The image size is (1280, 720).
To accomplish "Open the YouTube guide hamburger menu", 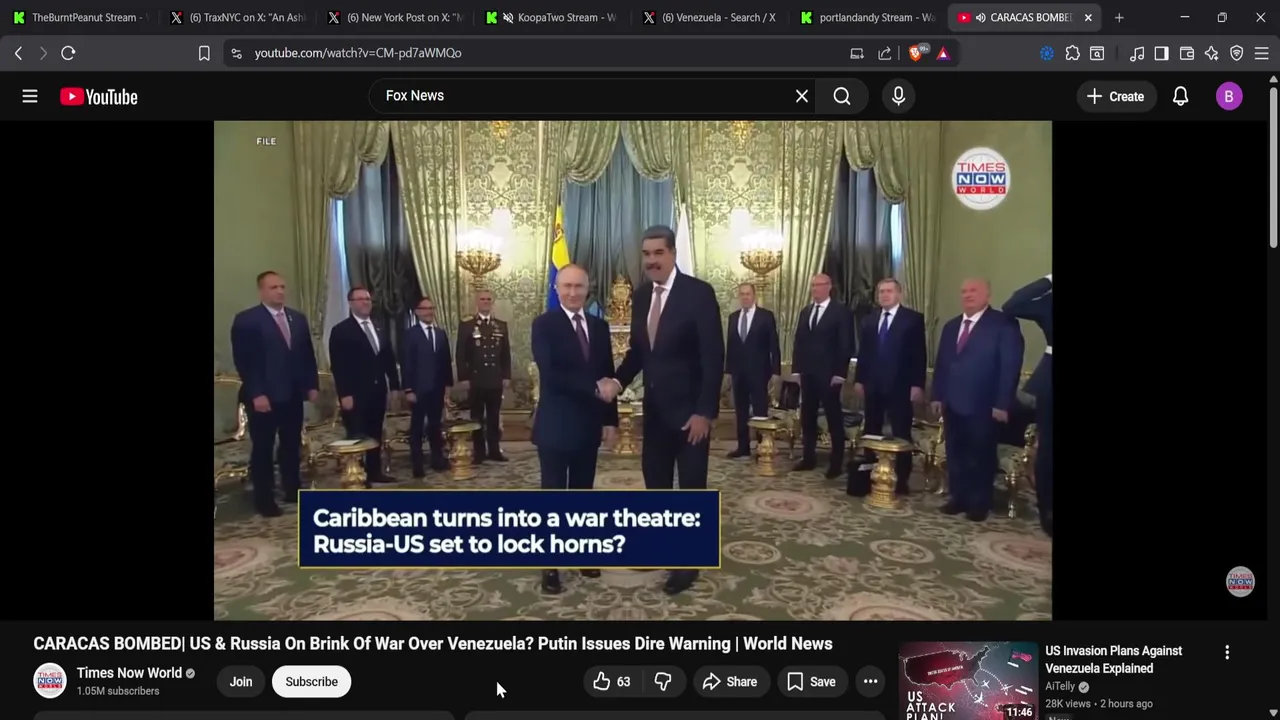I will pos(30,96).
